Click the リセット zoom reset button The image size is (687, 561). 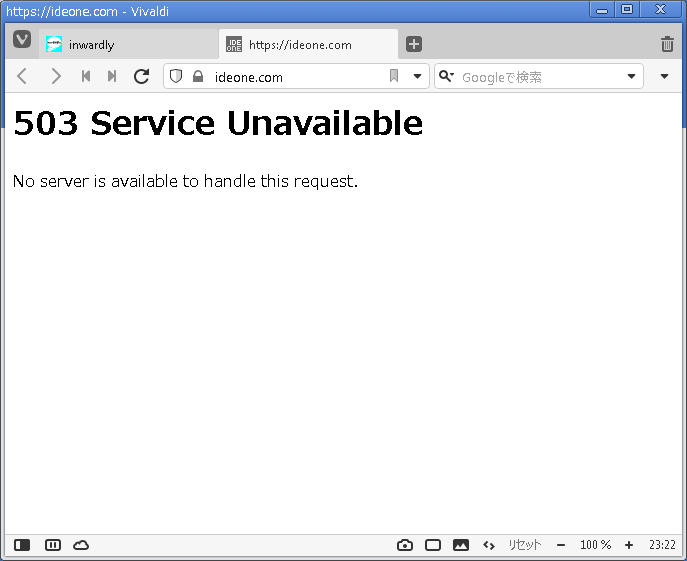coord(524,545)
